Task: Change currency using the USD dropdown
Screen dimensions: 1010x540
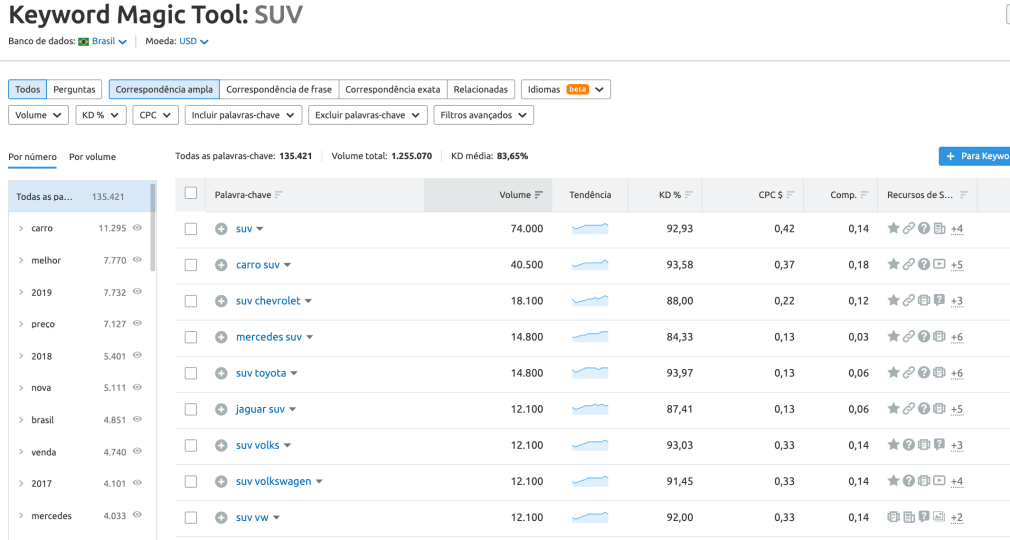Action: [x=193, y=41]
